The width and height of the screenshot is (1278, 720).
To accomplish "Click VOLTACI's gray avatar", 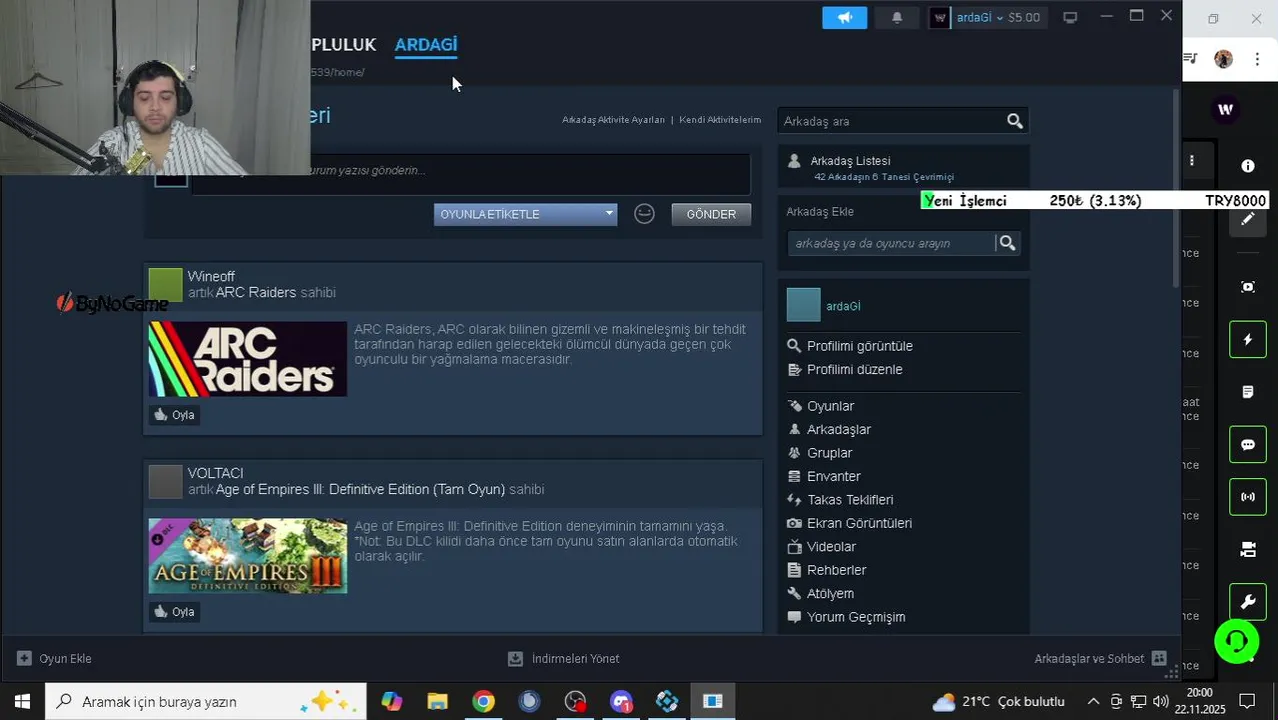I will [x=166, y=482].
